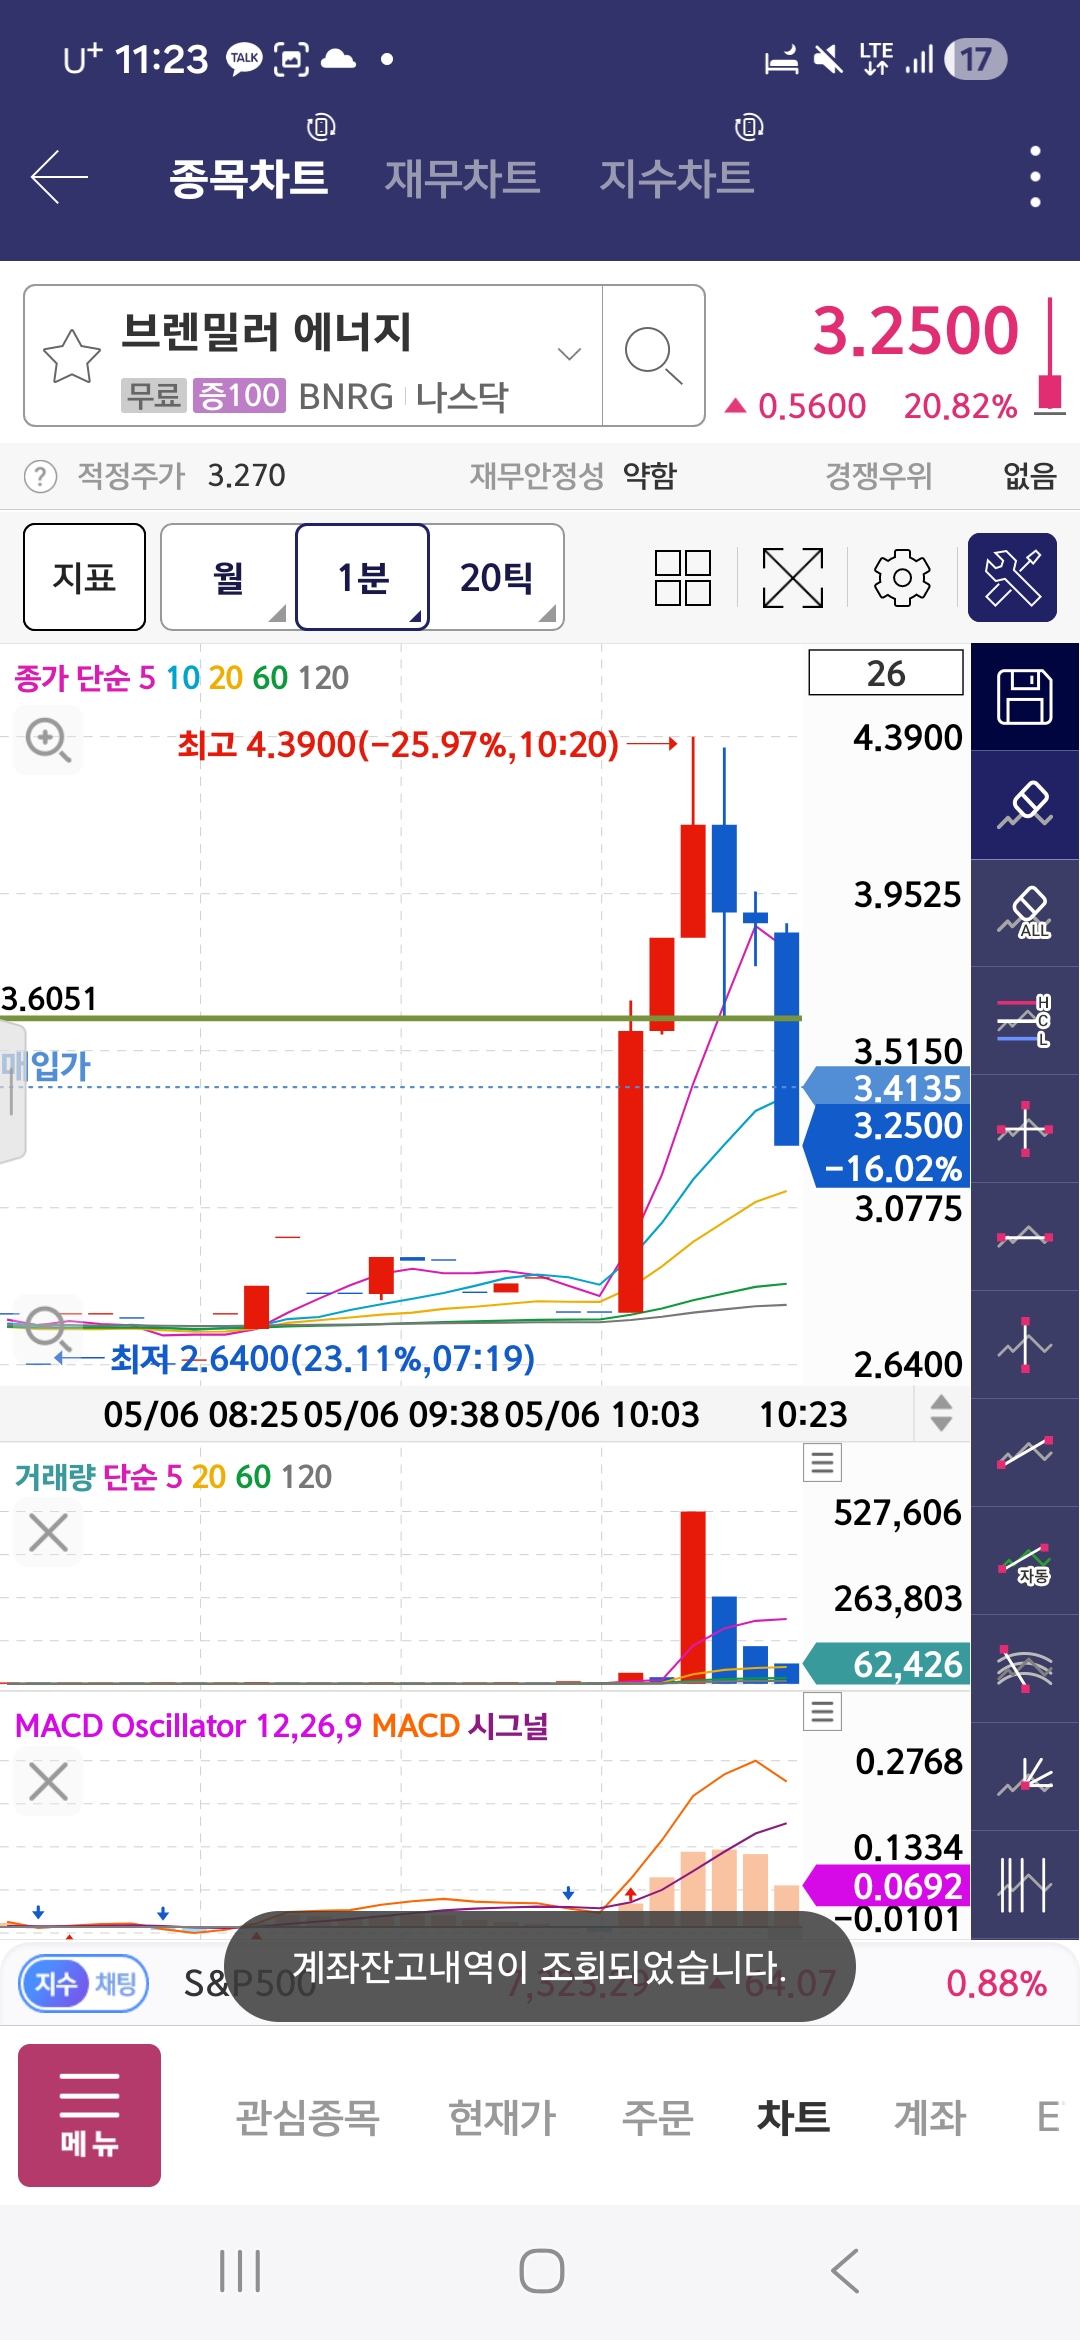Tap the 재무안정성 약함 label
The image size is (1080, 2340).
574,476
